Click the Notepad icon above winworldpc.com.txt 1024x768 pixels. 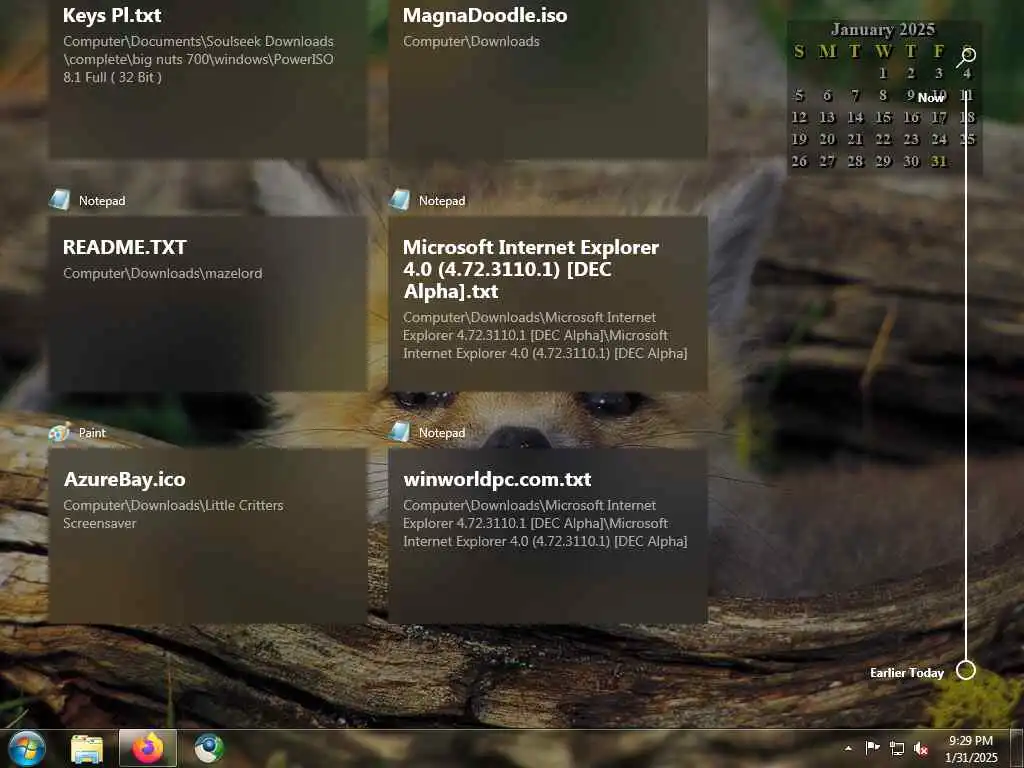tap(400, 432)
